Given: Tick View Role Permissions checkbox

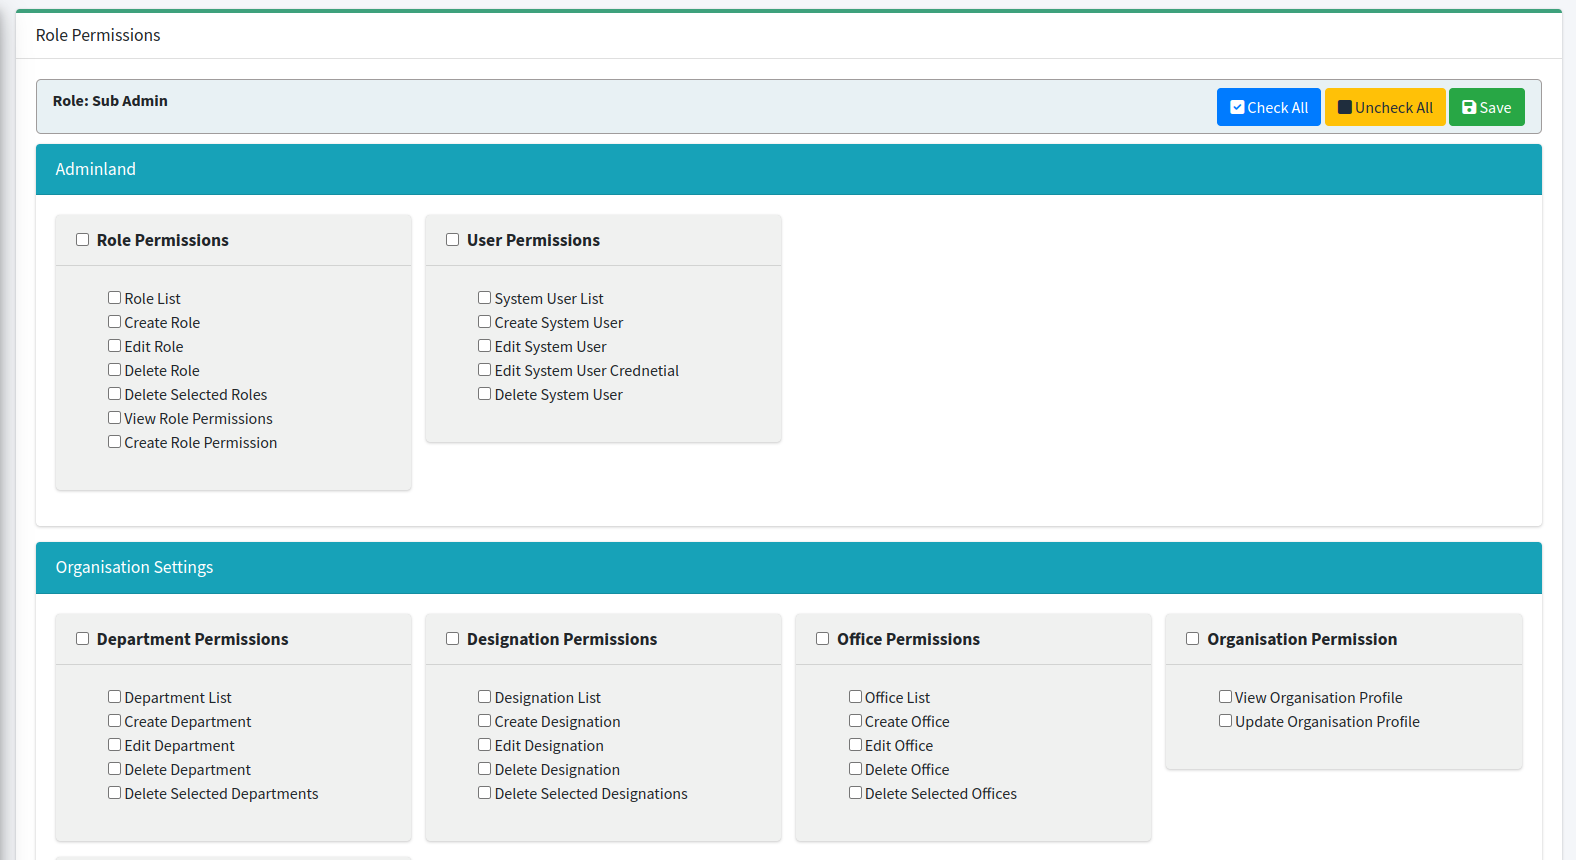Looking at the screenshot, I should (x=115, y=418).
